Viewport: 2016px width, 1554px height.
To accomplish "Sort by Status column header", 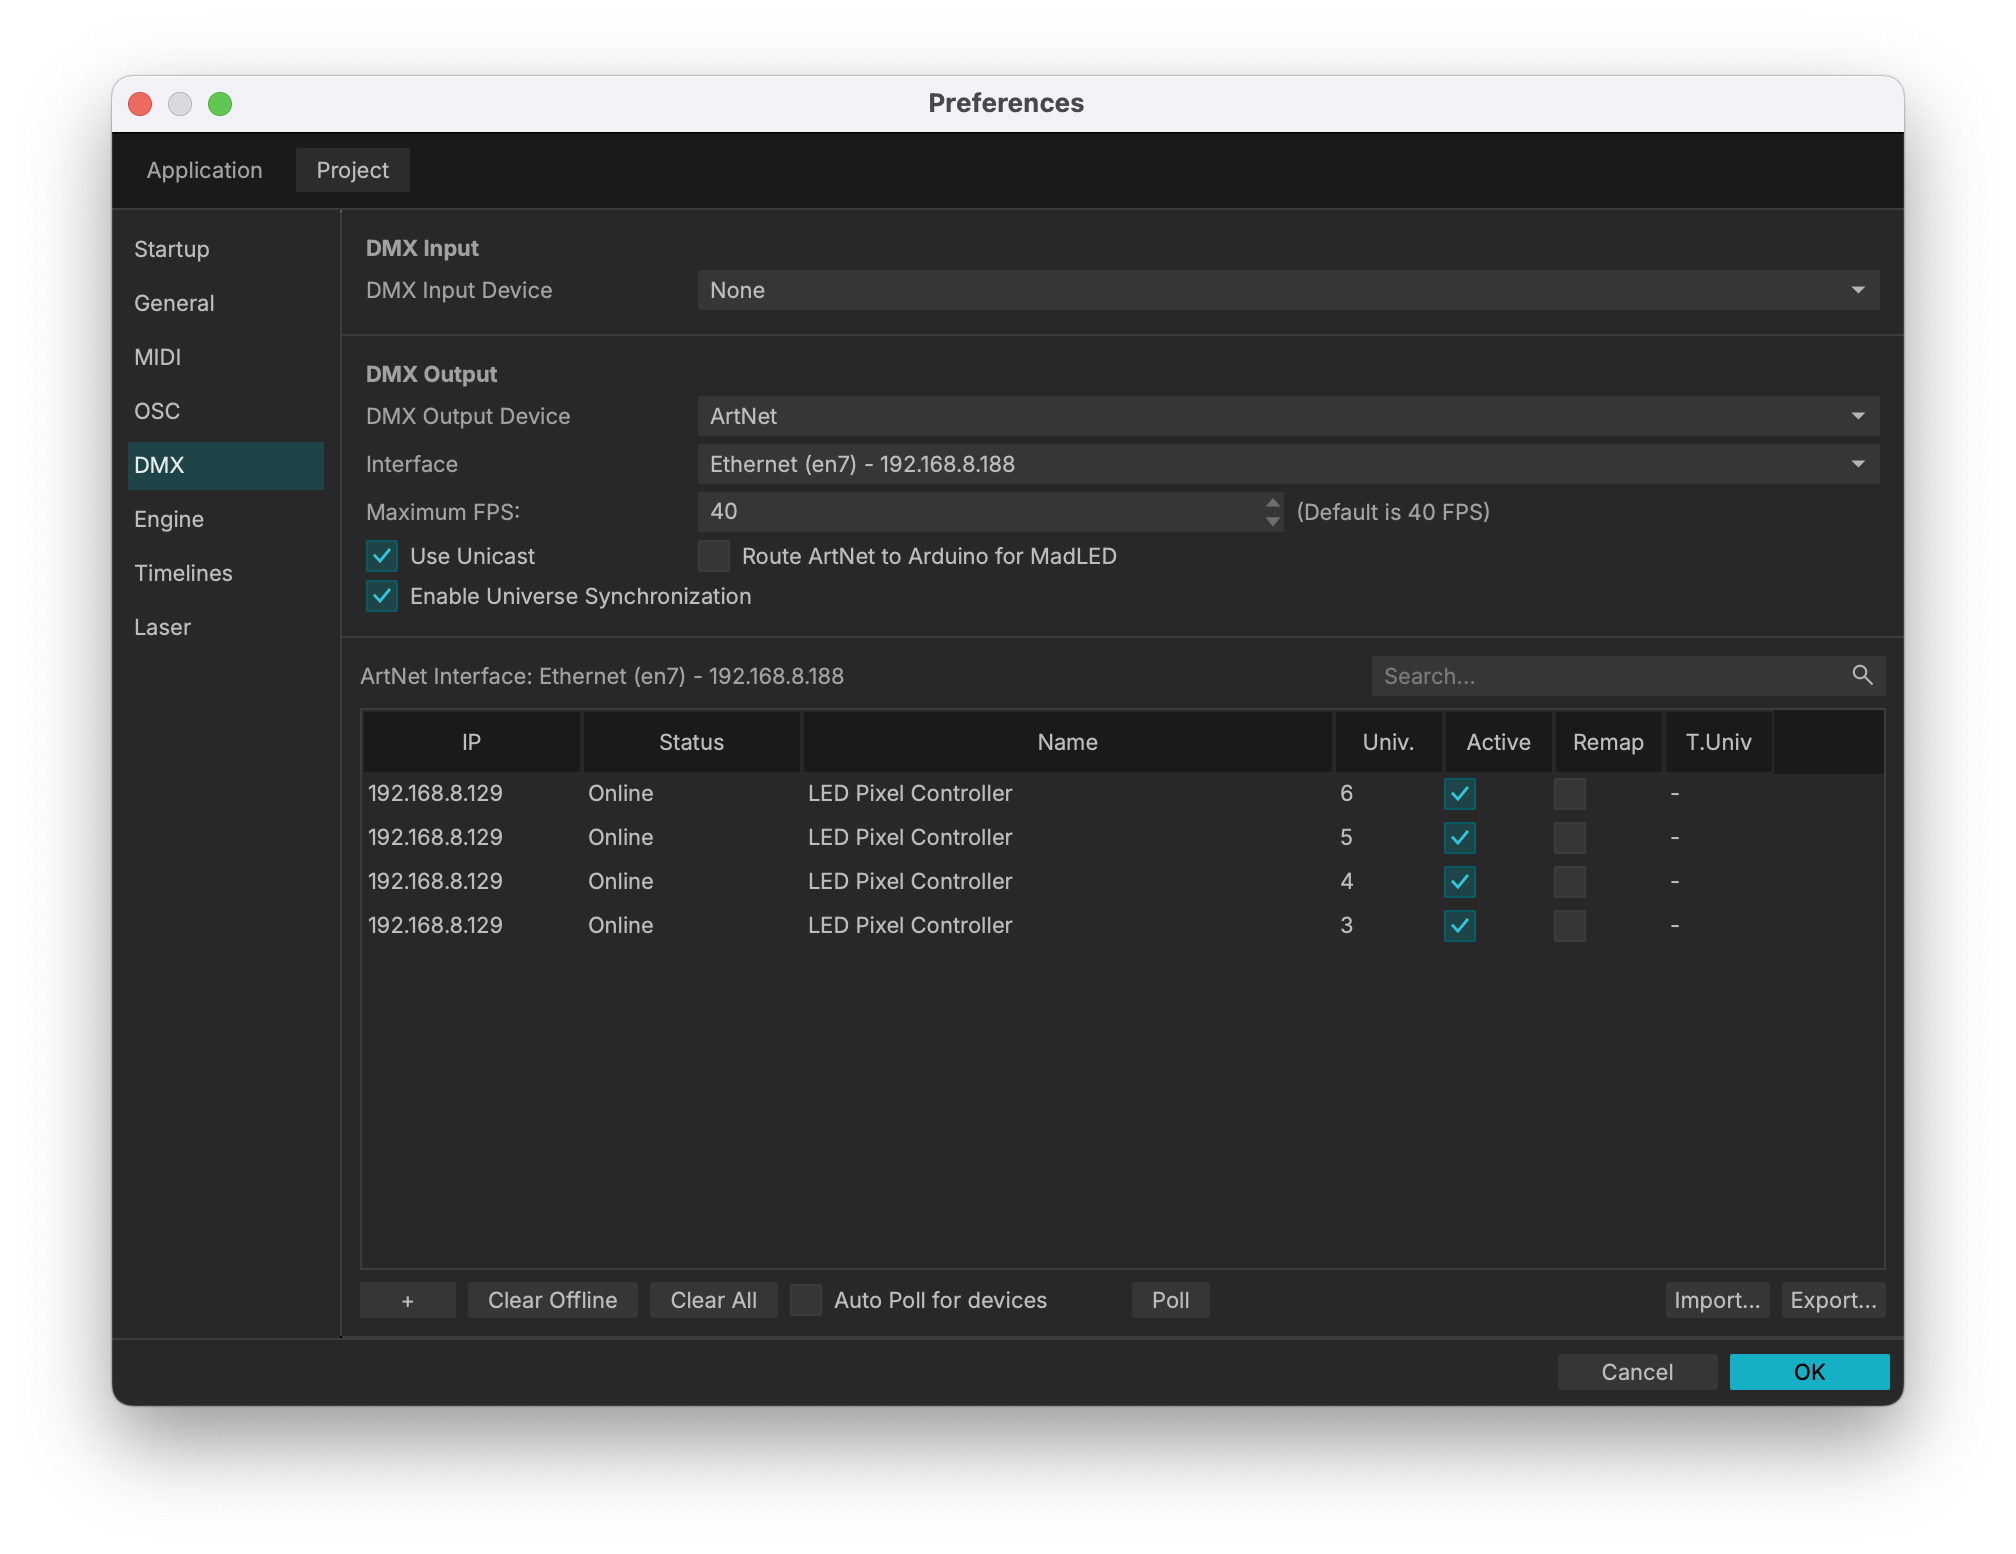I will (691, 742).
